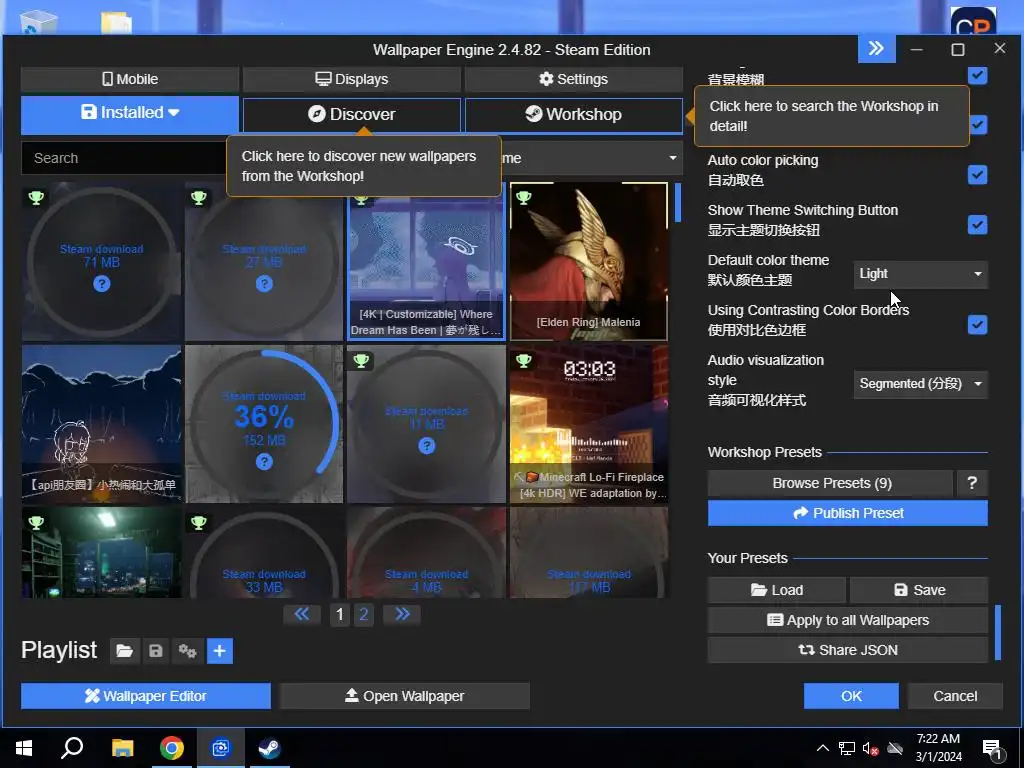1024x768 pixels.
Task: Click Open Wallpaper button
Action: tap(404, 696)
